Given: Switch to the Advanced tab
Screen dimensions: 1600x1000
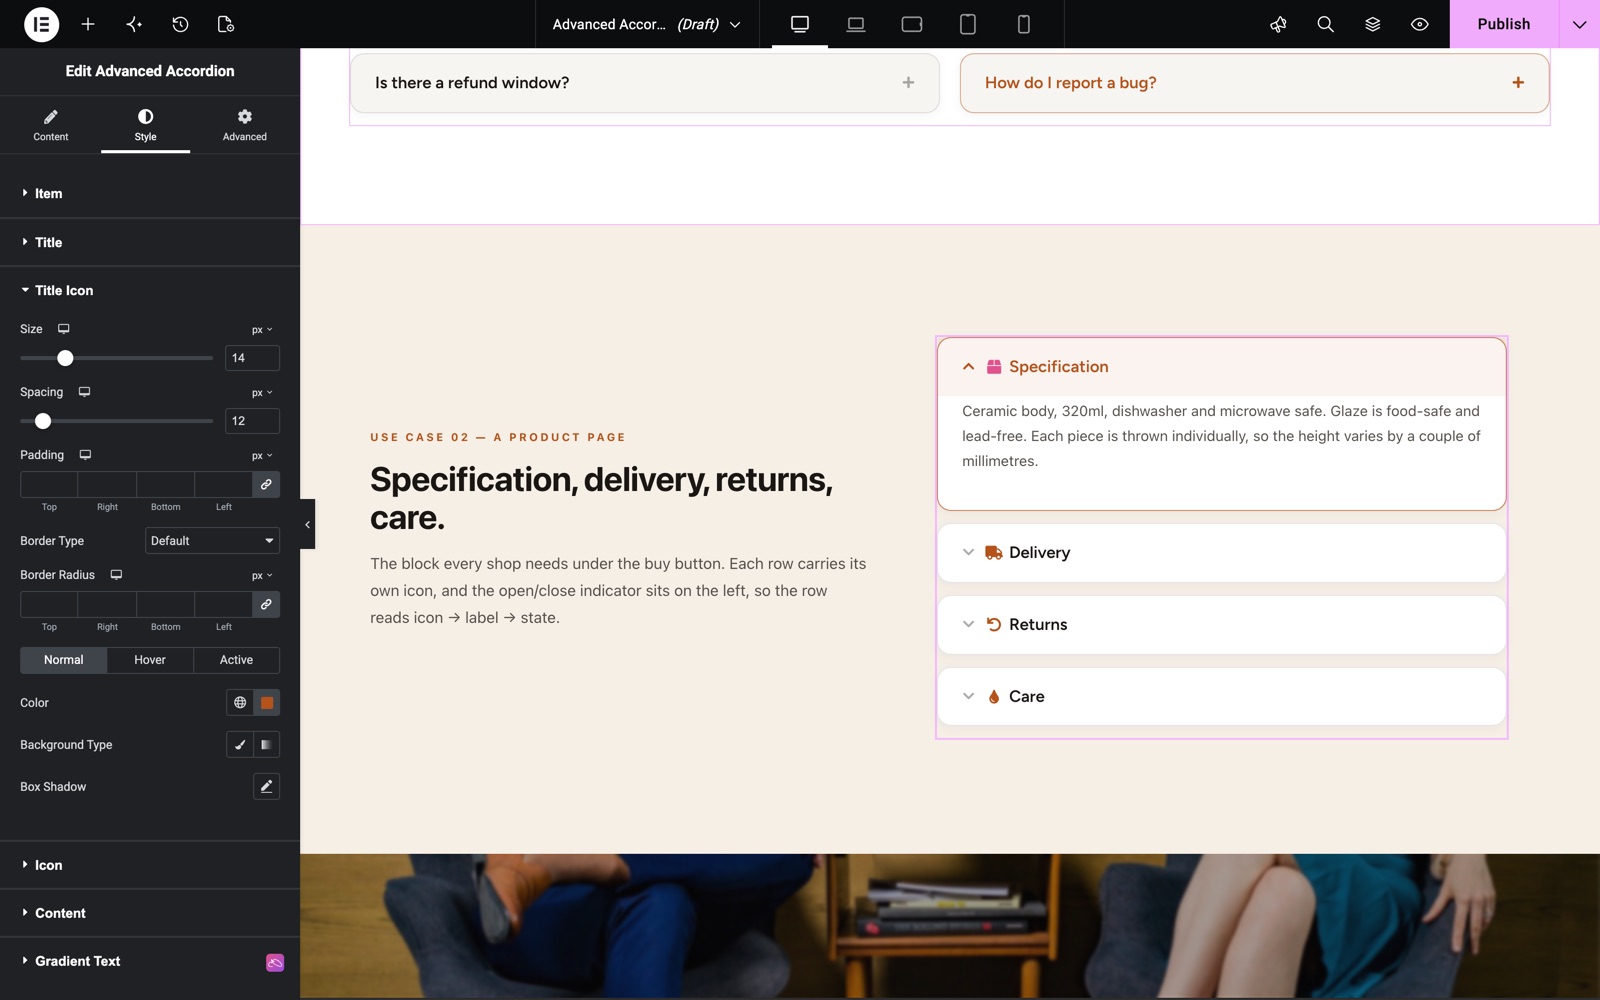Looking at the screenshot, I should (244, 125).
